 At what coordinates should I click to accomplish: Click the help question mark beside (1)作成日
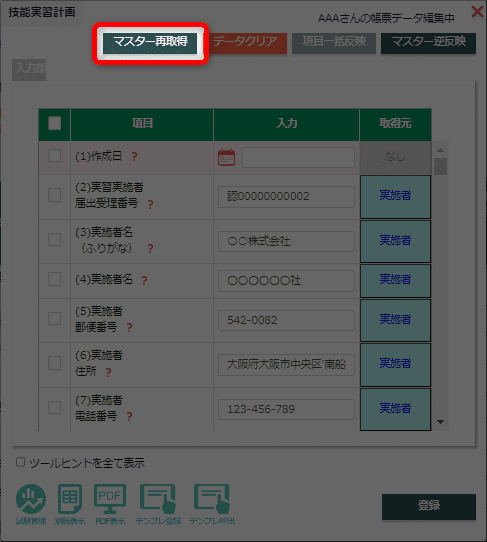pos(134,157)
